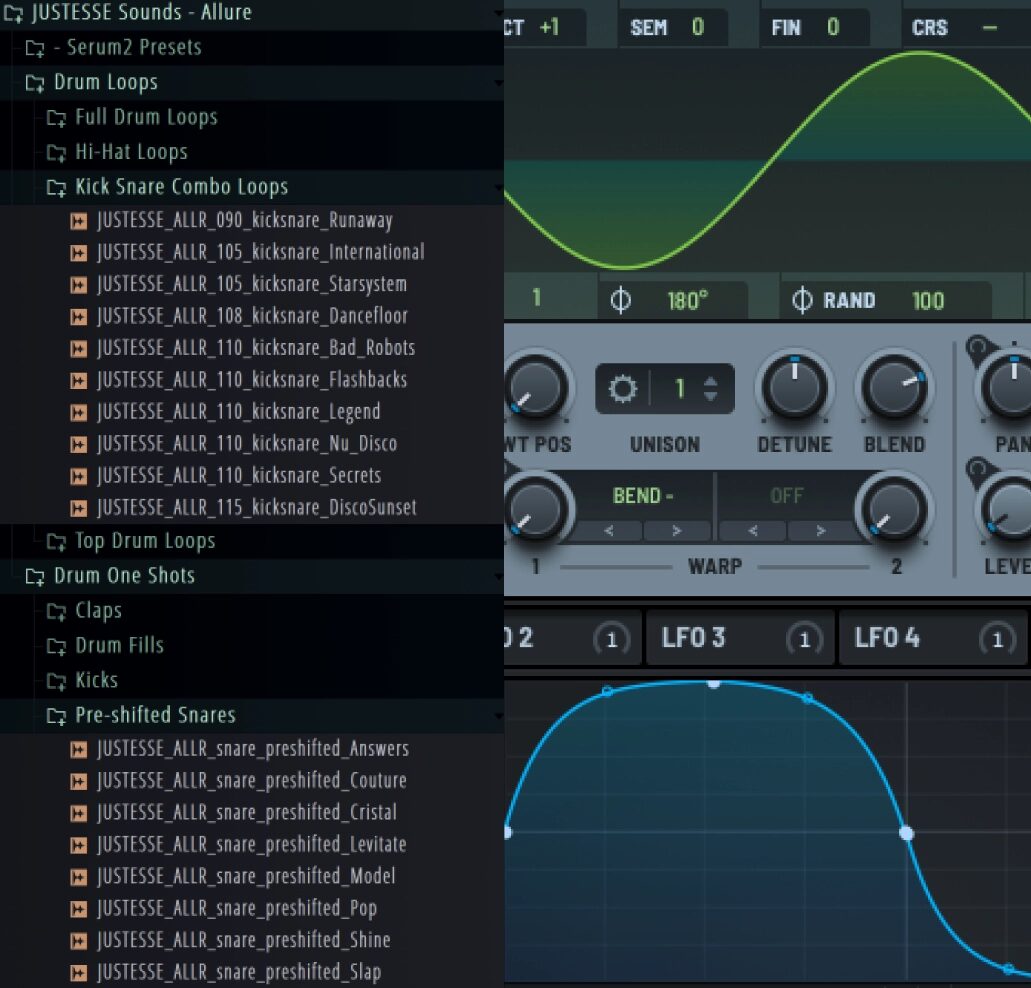Click the audio icon of kicksnare_Bad_Robots sample
The width and height of the screenshot is (1031, 988).
[78, 348]
